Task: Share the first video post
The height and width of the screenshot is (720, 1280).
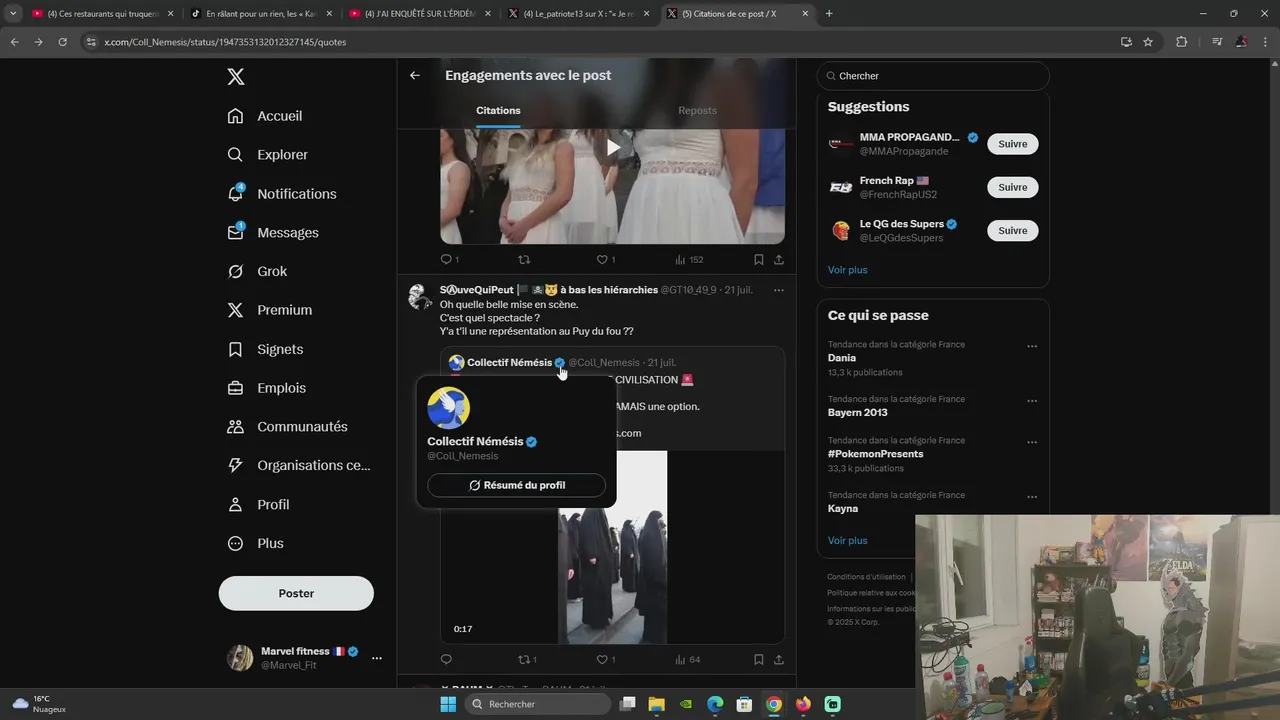Action: pyautogui.click(x=779, y=260)
